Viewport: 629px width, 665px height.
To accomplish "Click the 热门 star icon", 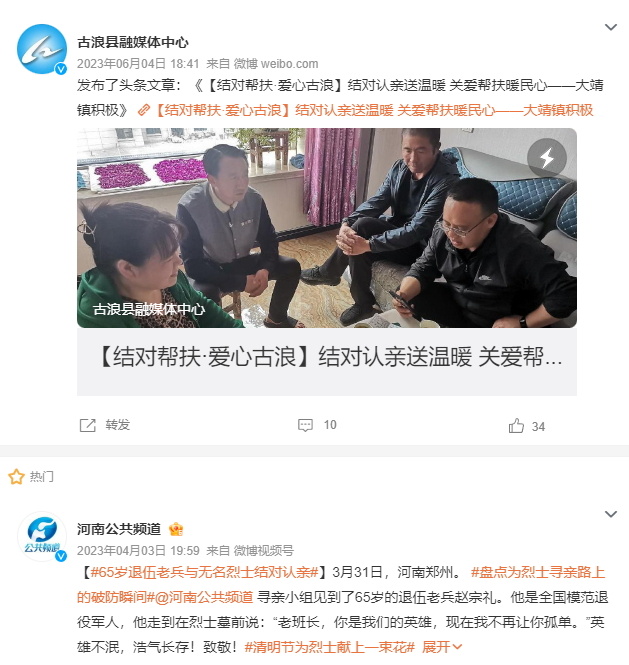I will click(x=16, y=477).
